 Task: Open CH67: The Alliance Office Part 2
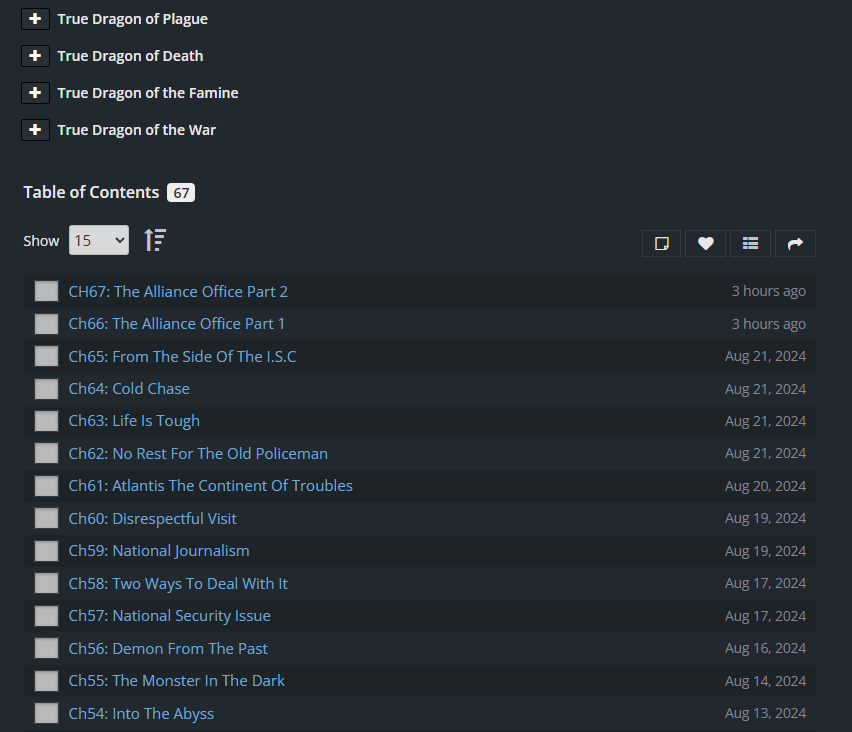tap(178, 291)
